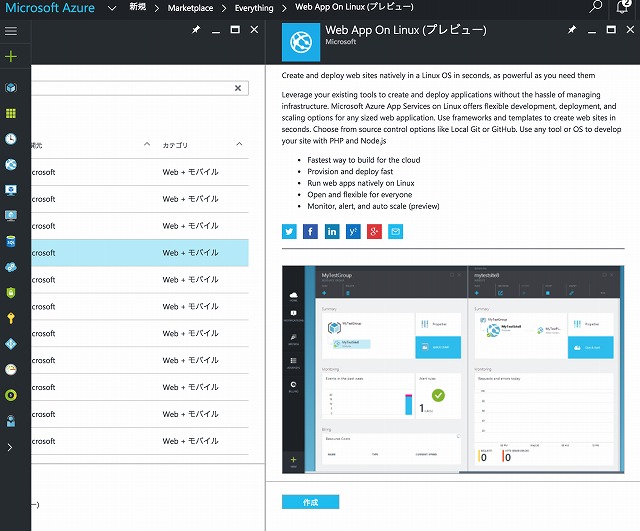The height and width of the screenshot is (531, 640).
Task: Open Resource groups cube icon in sidebar
Action: pos(11,87)
